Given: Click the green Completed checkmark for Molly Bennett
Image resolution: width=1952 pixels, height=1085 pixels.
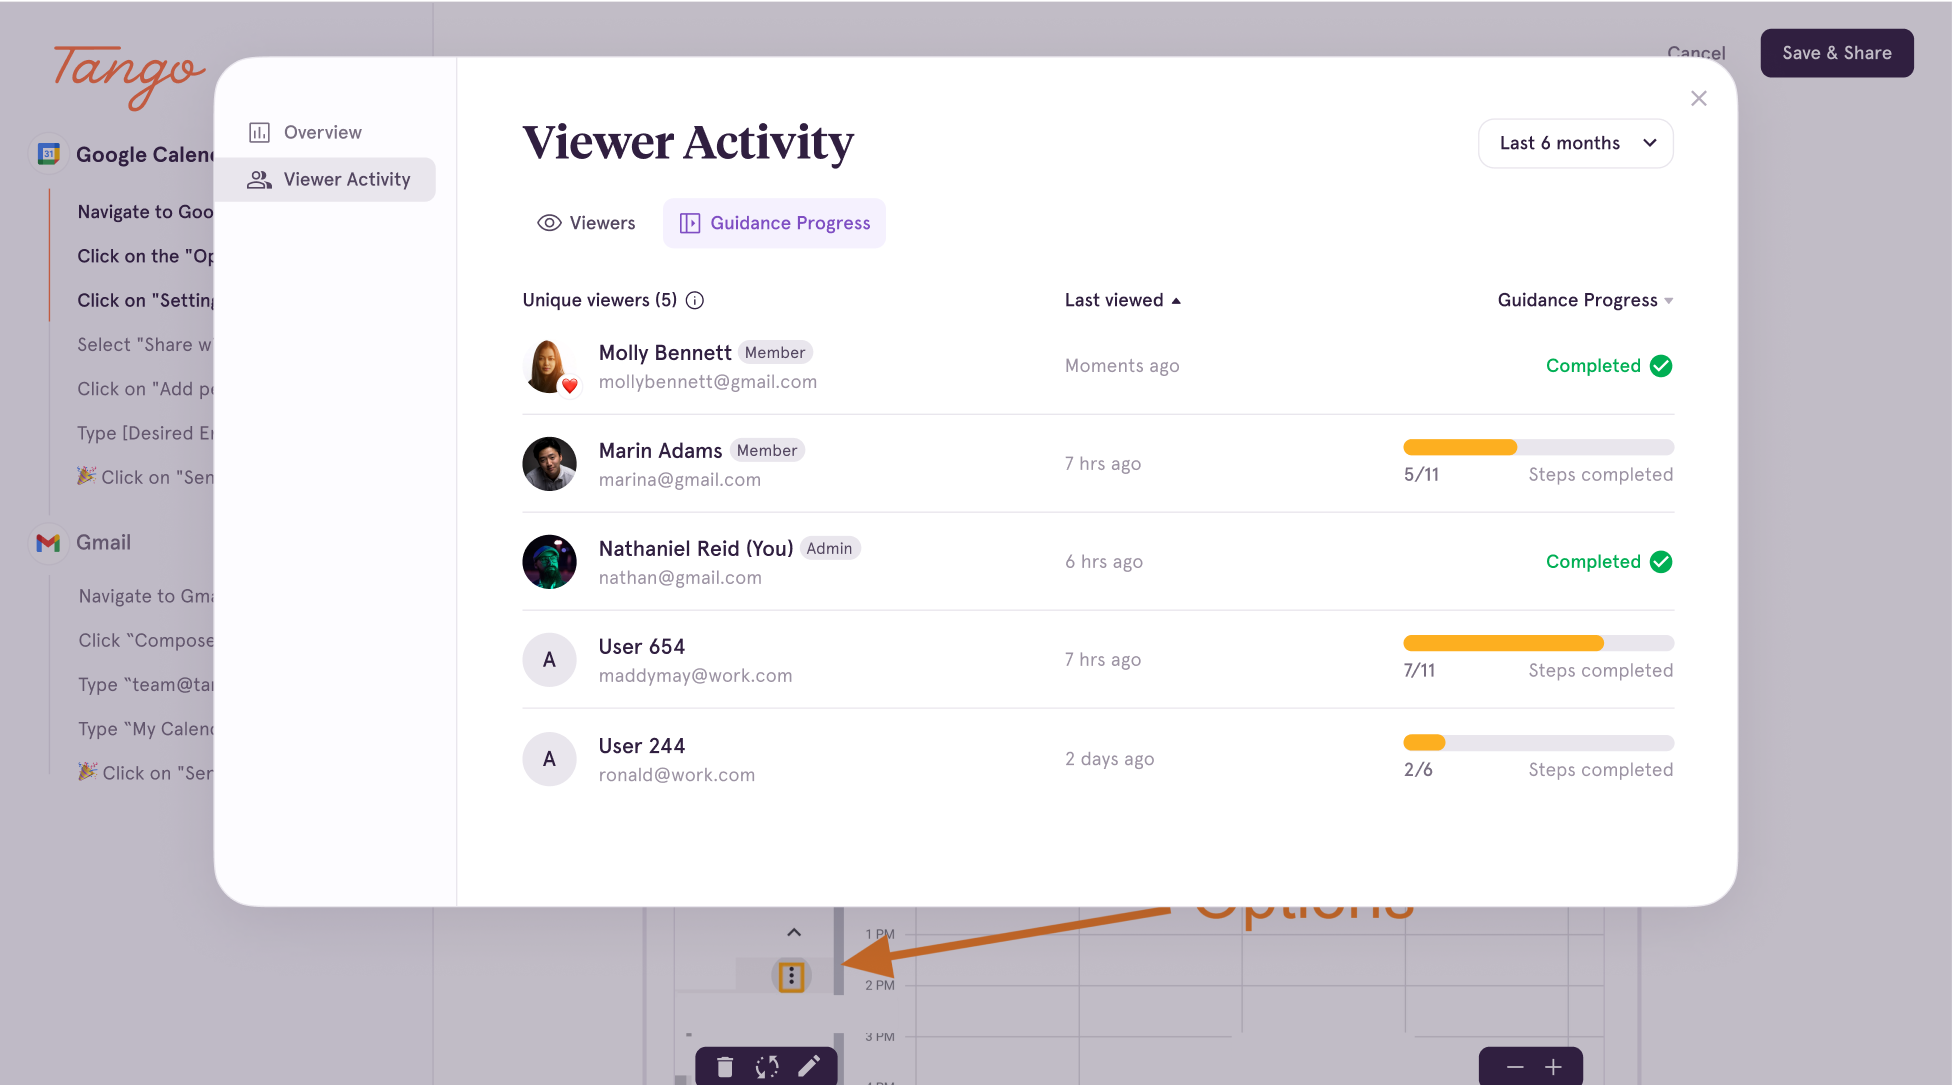Looking at the screenshot, I should tap(1660, 365).
